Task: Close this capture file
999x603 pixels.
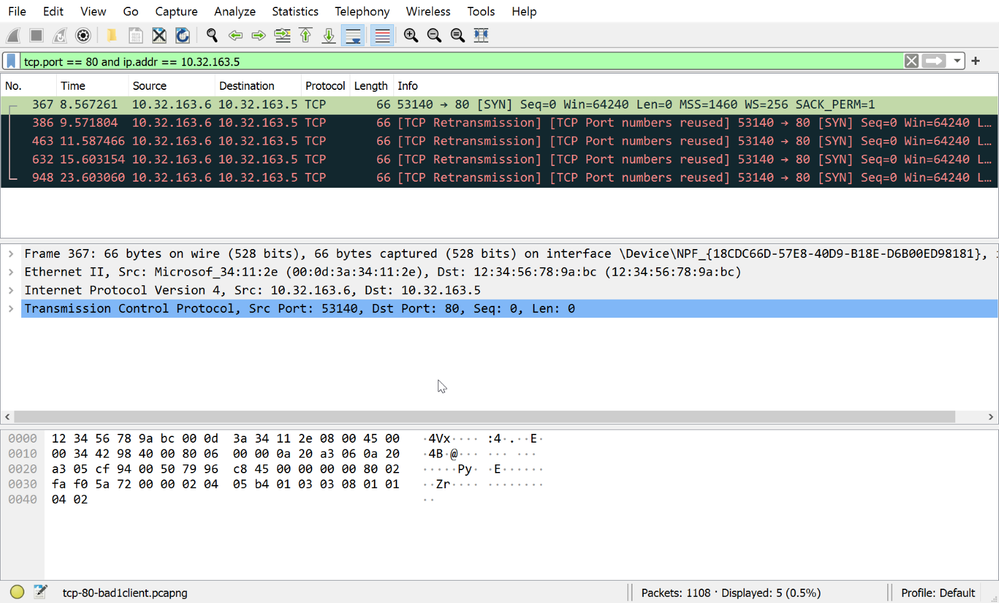Action: click(159, 36)
